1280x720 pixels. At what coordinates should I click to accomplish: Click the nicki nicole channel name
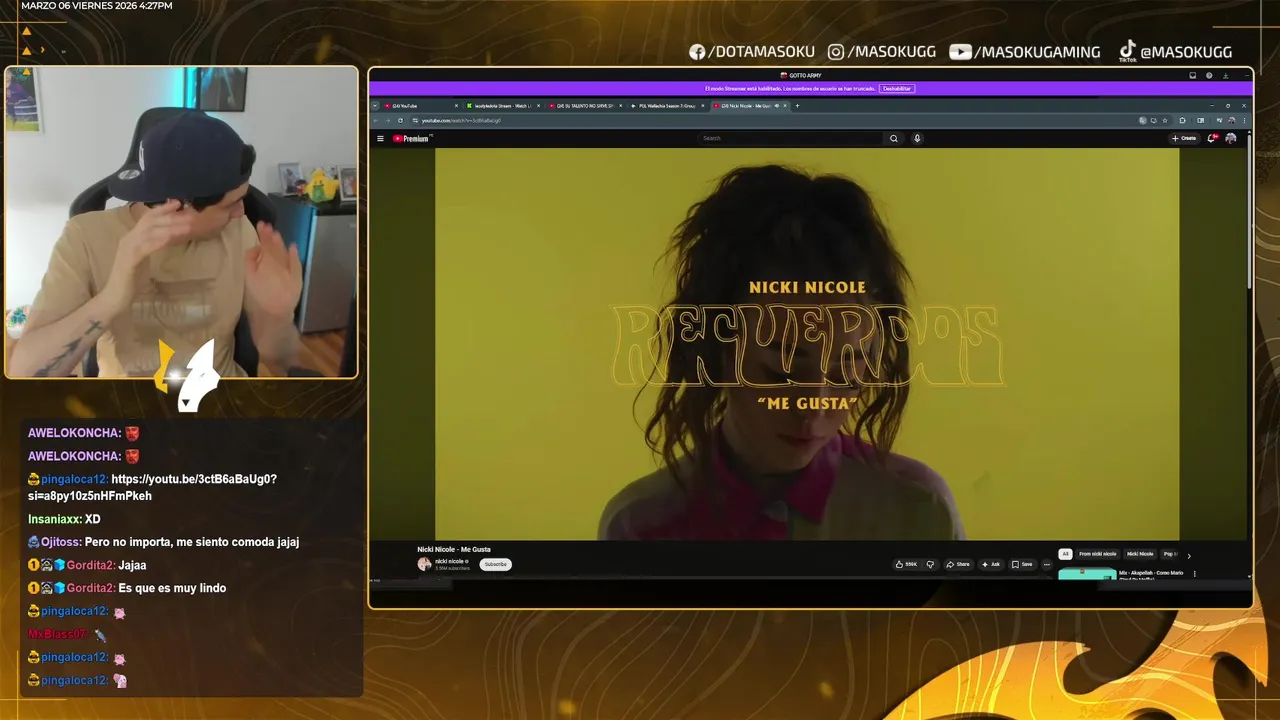451,561
